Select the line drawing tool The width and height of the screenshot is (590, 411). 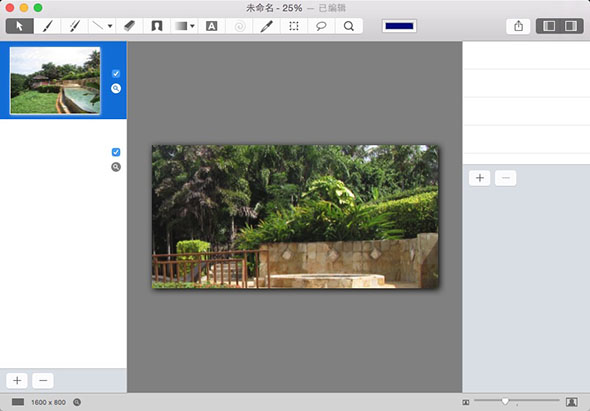[x=98, y=26]
